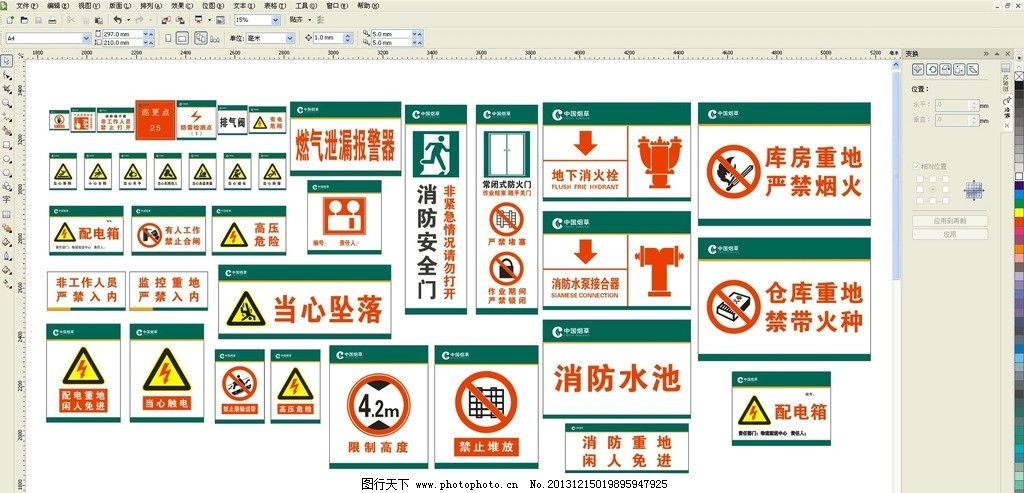
Task: Set page to portrait orientation
Action: [168, 39]
